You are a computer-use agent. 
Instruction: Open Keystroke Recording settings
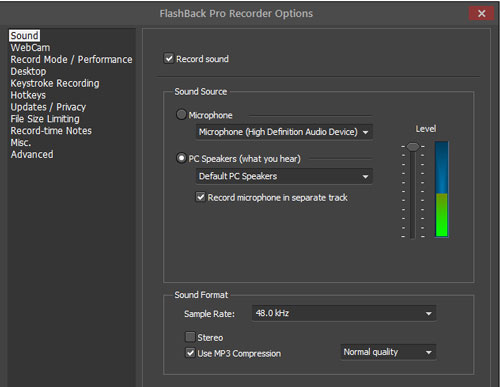click(x=55, y=83)
